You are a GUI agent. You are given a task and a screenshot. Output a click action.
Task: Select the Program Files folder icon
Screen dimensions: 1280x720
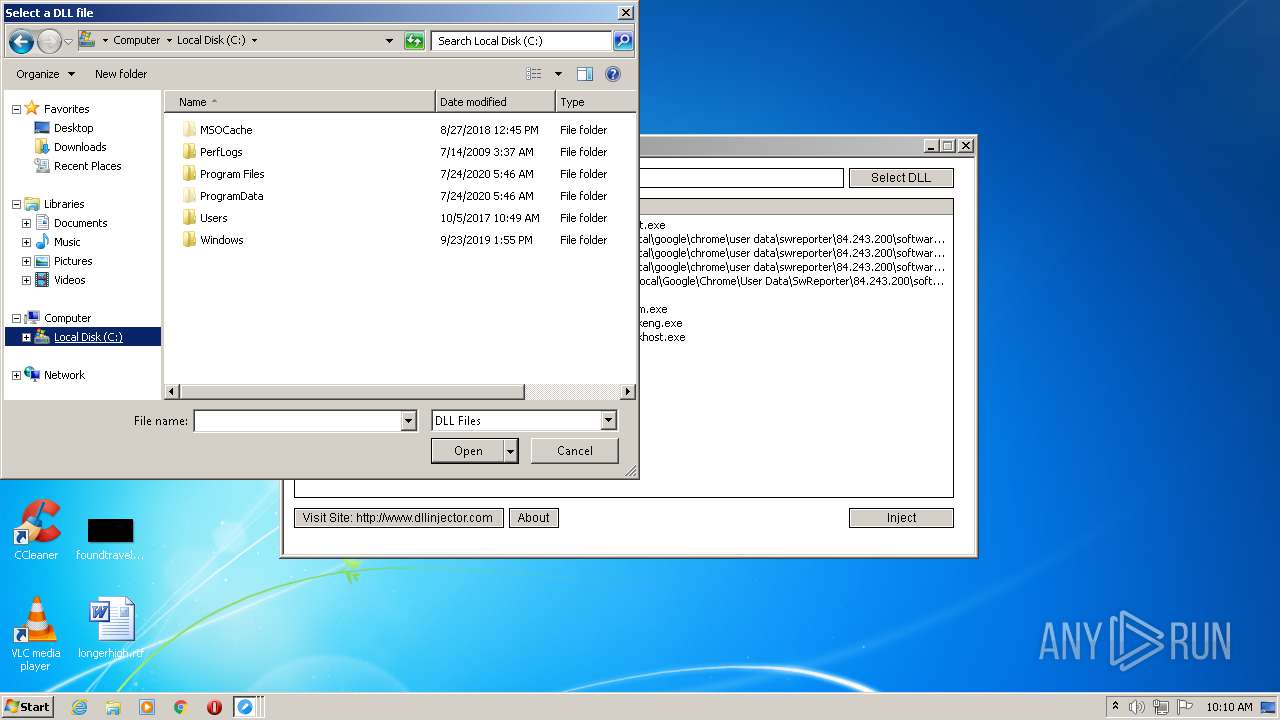pos(189,174)
